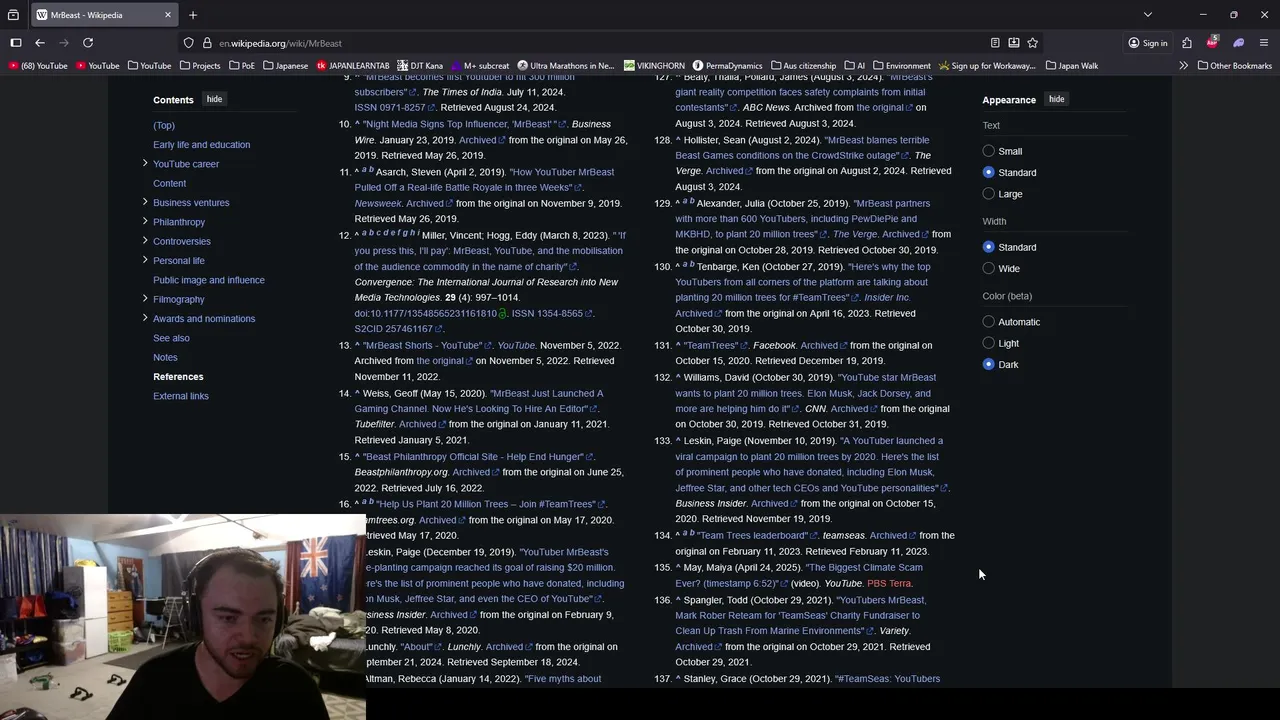Open the purple extension icon in toolbar
Screen dimensions: 1280x720
point(1239,43)
